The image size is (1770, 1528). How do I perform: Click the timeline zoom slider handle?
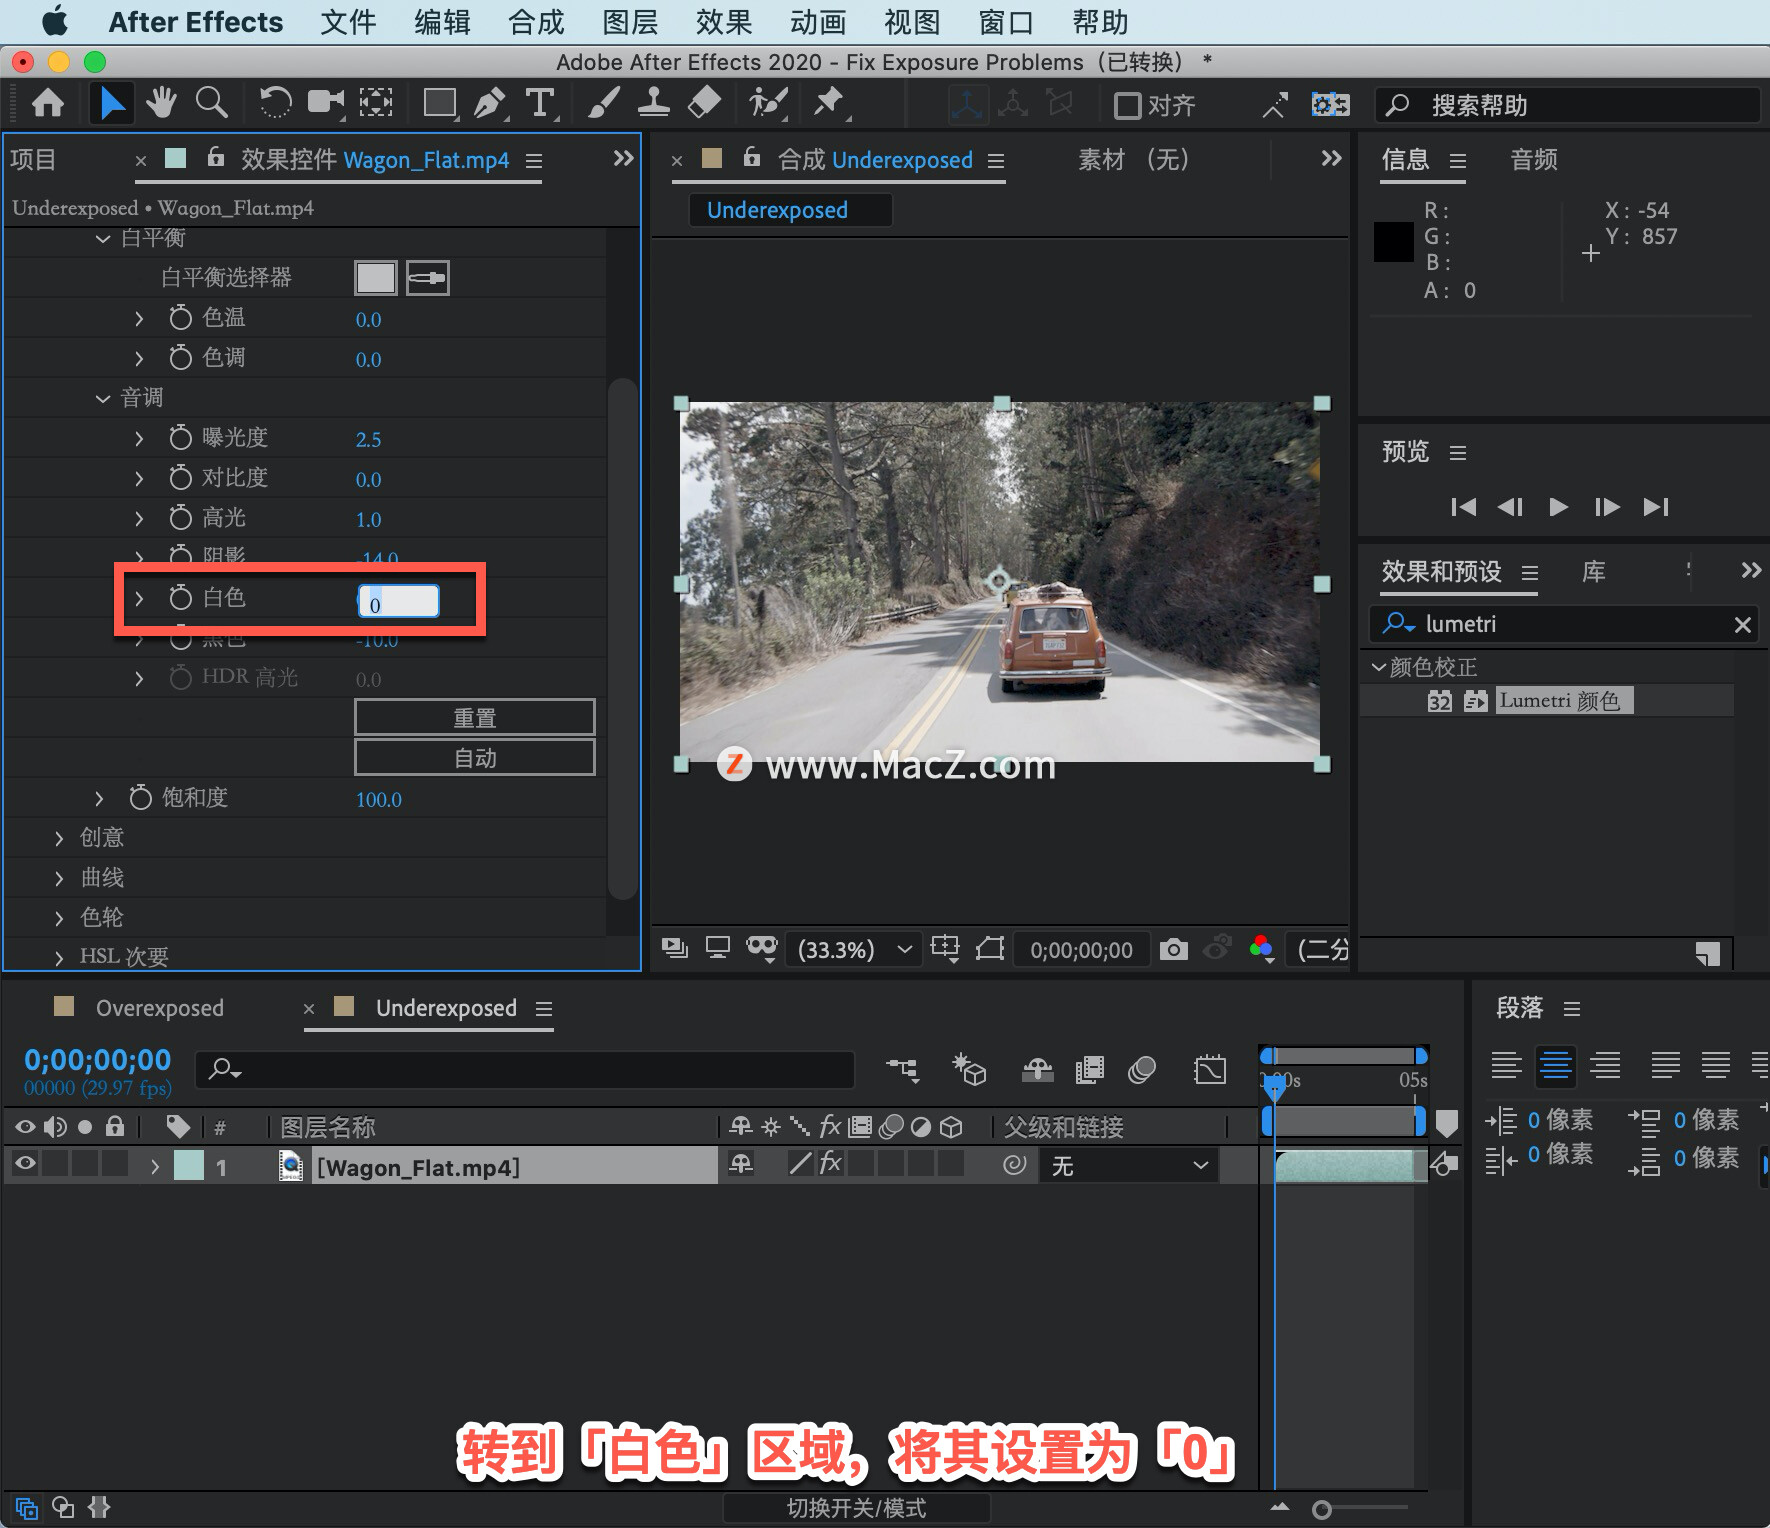click(1322, 1509)
